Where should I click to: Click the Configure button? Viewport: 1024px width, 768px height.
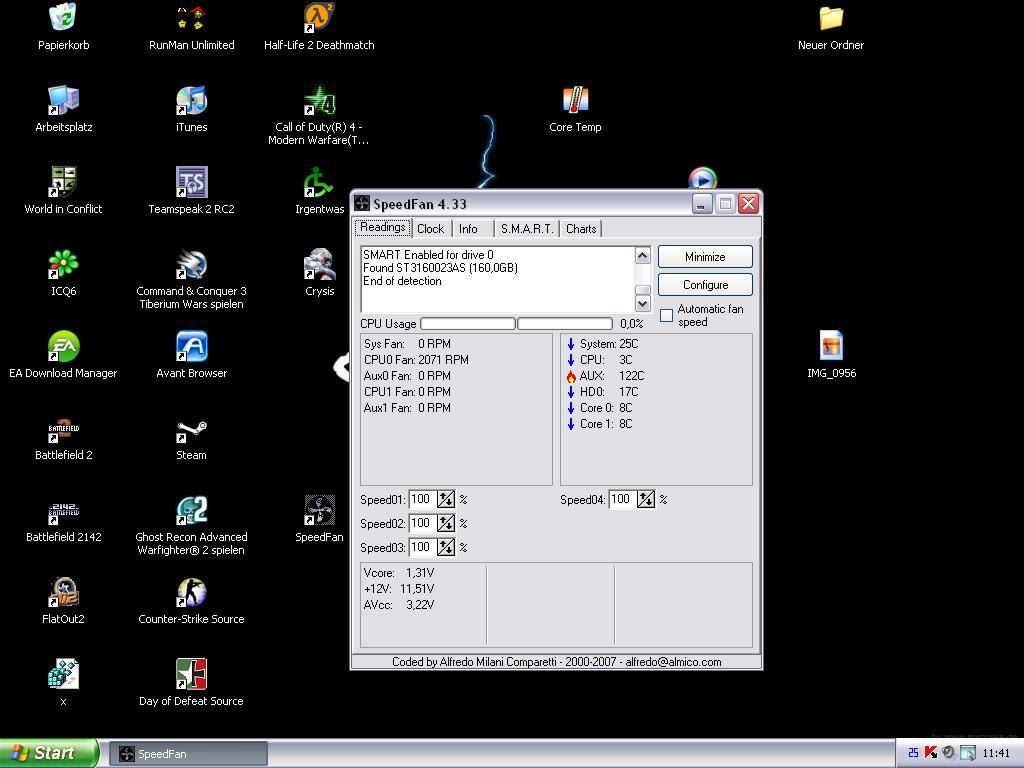click(705, 285)
